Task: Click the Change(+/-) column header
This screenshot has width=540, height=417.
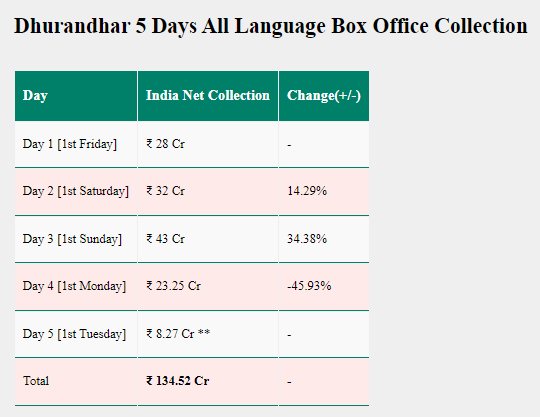Action: (x=324, y=96)
